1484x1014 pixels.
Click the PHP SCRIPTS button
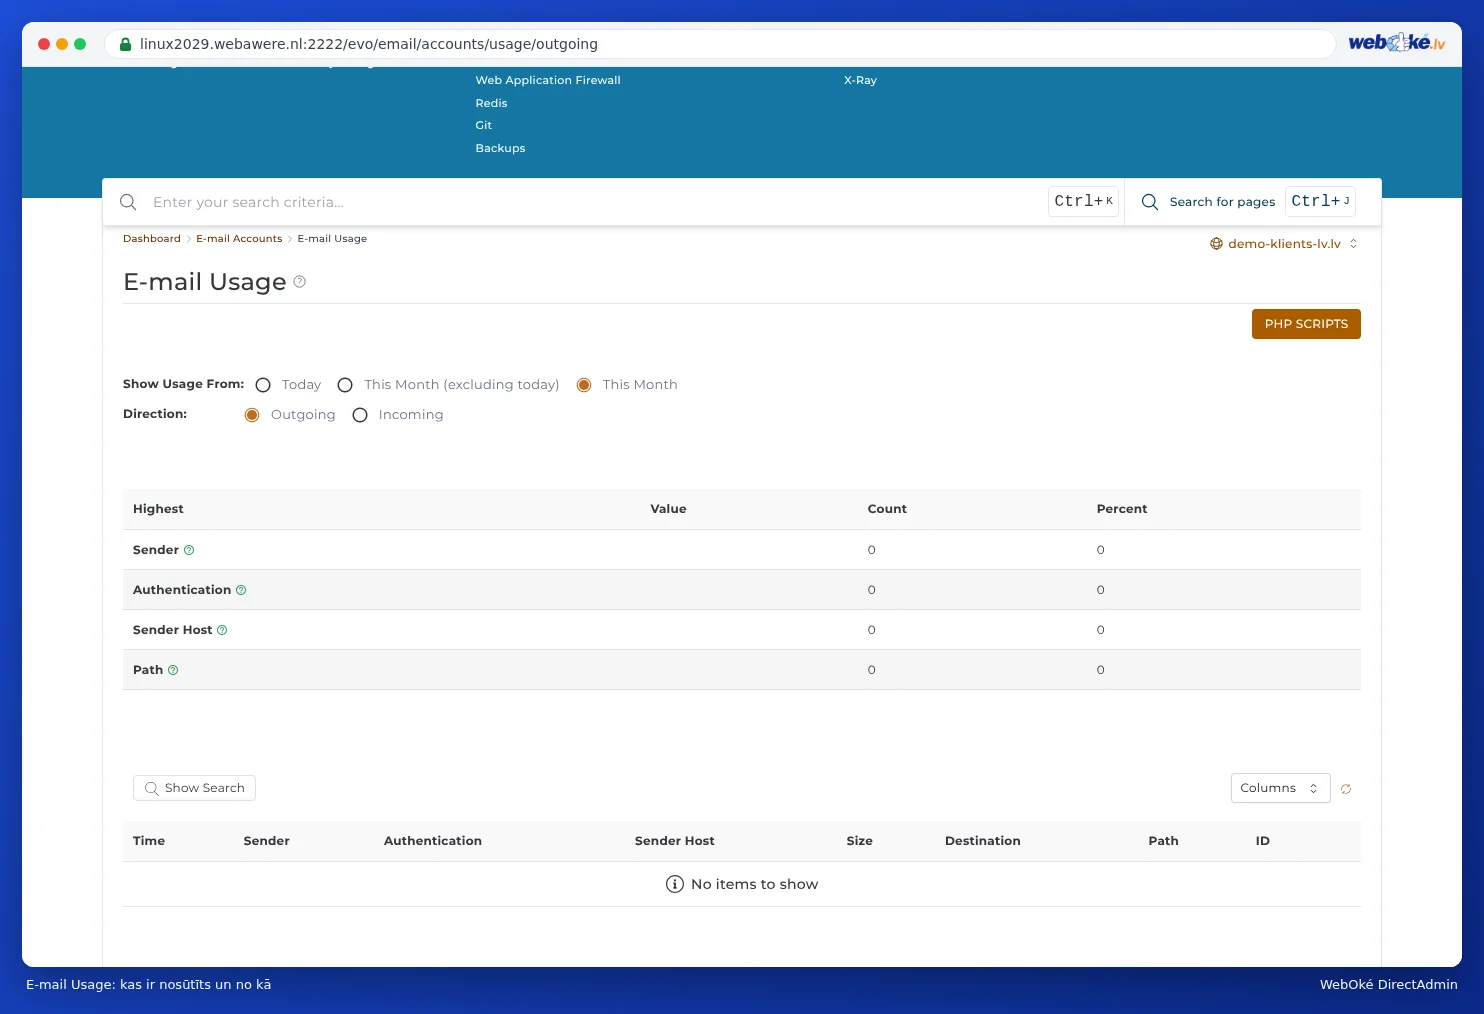1306,324
